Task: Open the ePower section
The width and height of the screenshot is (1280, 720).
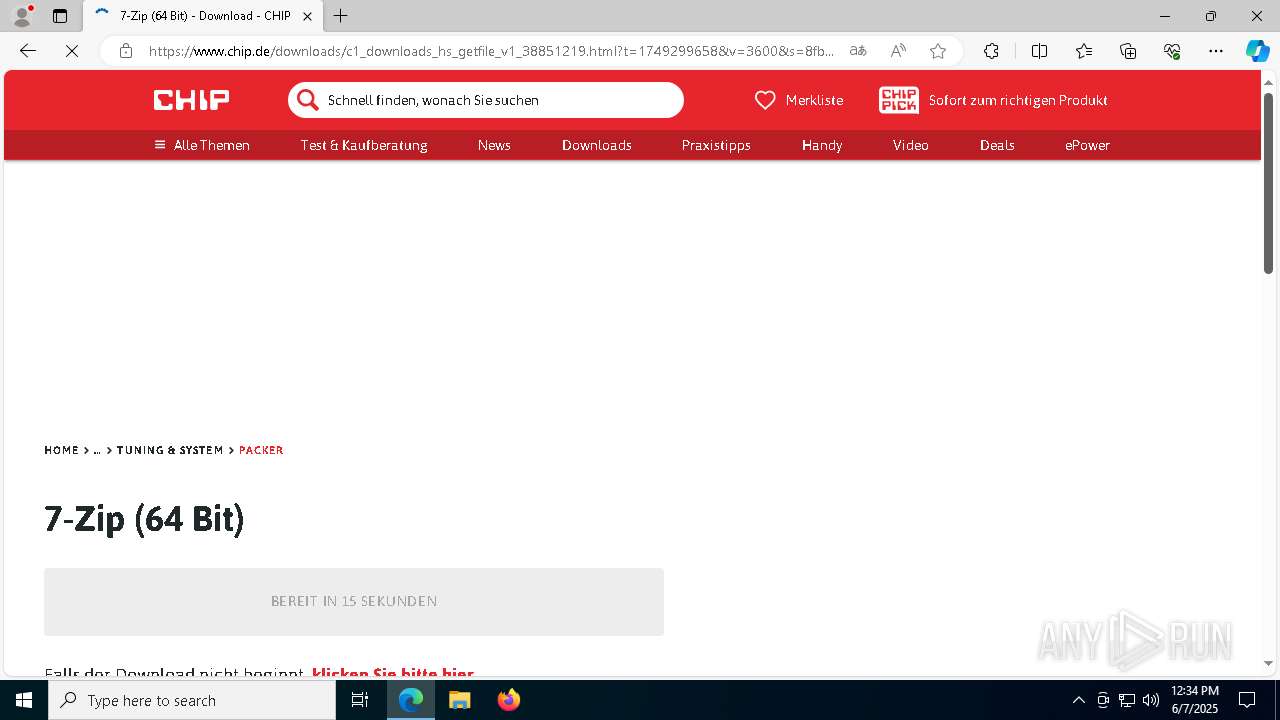Action: coord(1087,145)
